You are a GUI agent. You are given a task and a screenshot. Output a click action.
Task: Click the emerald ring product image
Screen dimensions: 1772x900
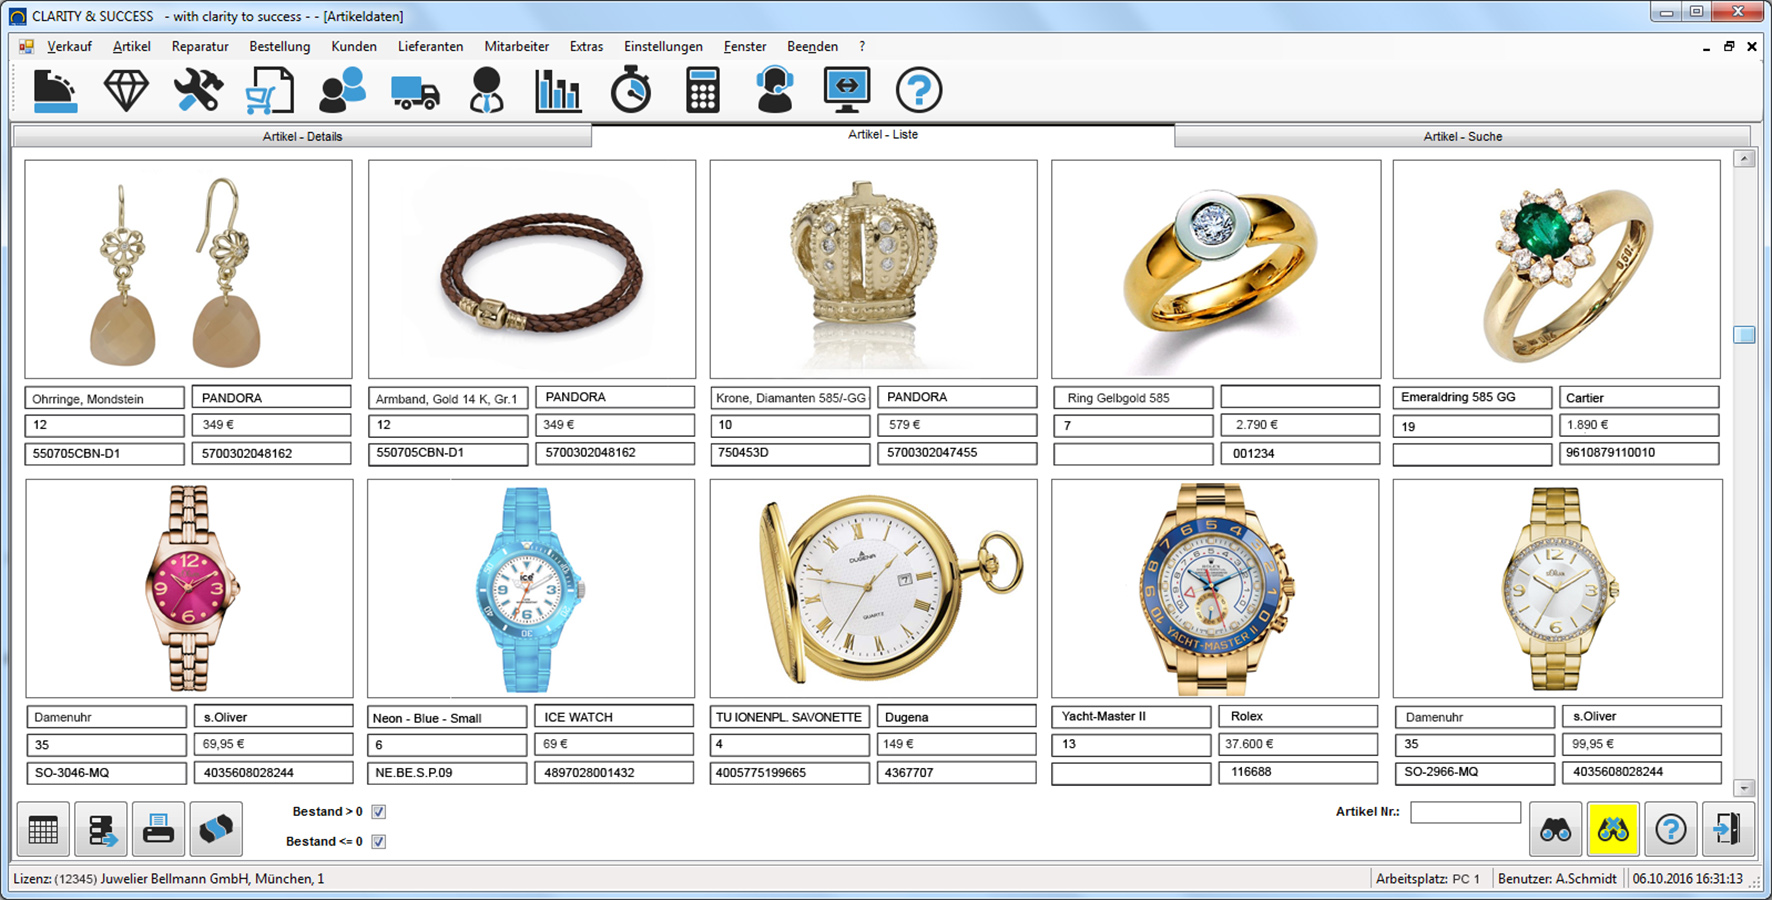1556,269
